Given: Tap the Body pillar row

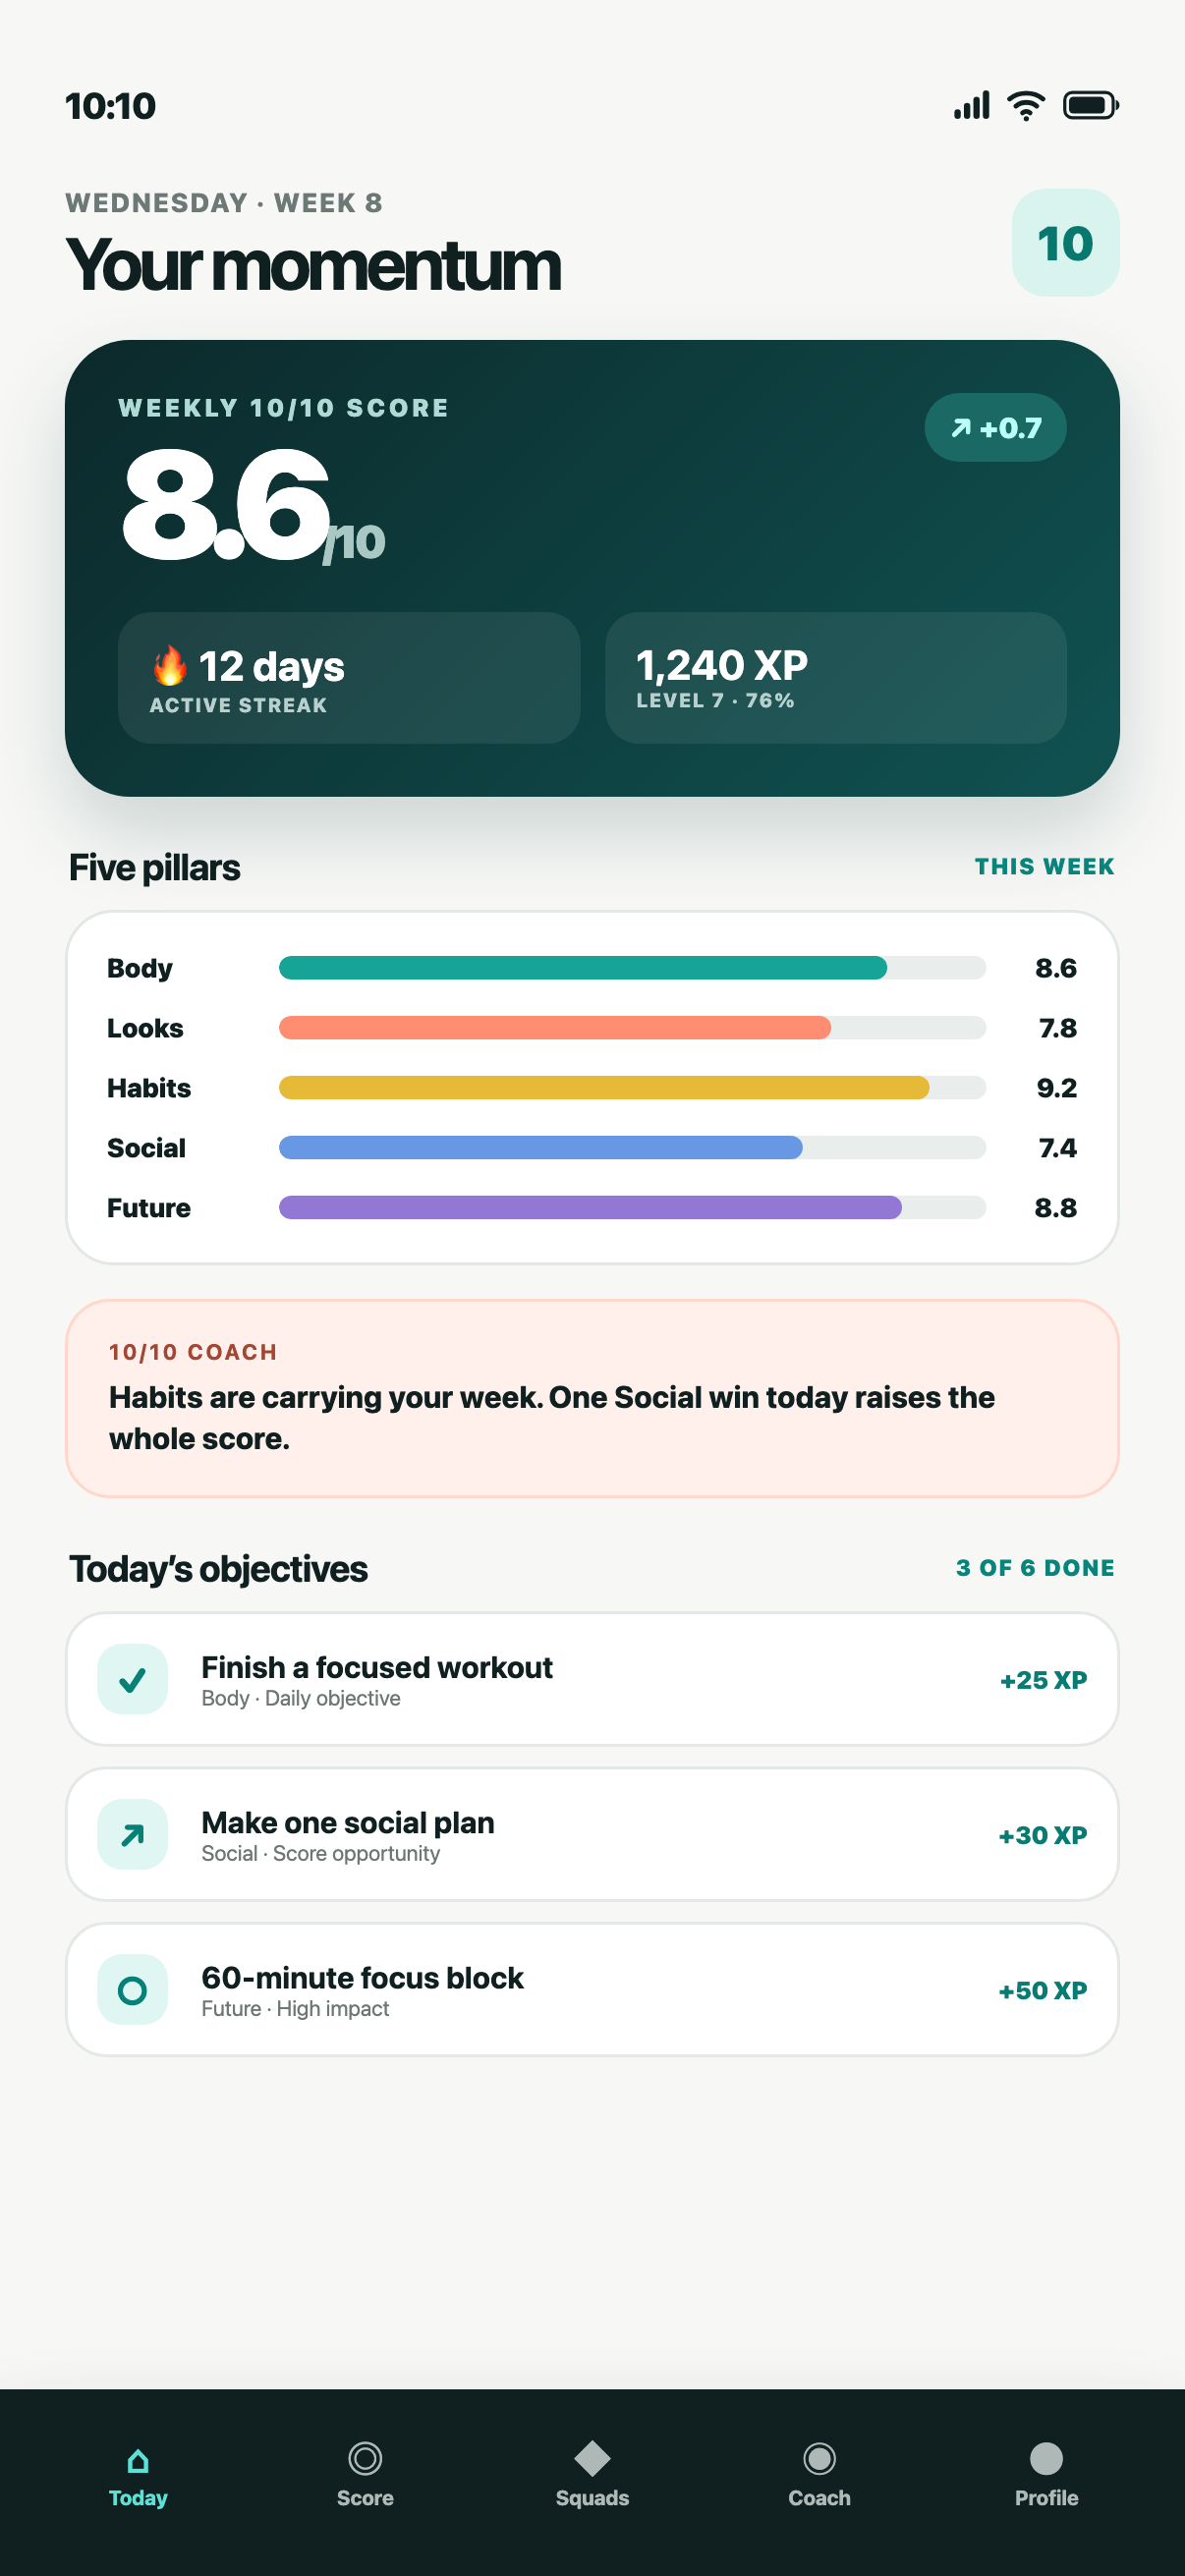Looking at the screenshot, I should point(592,968).
